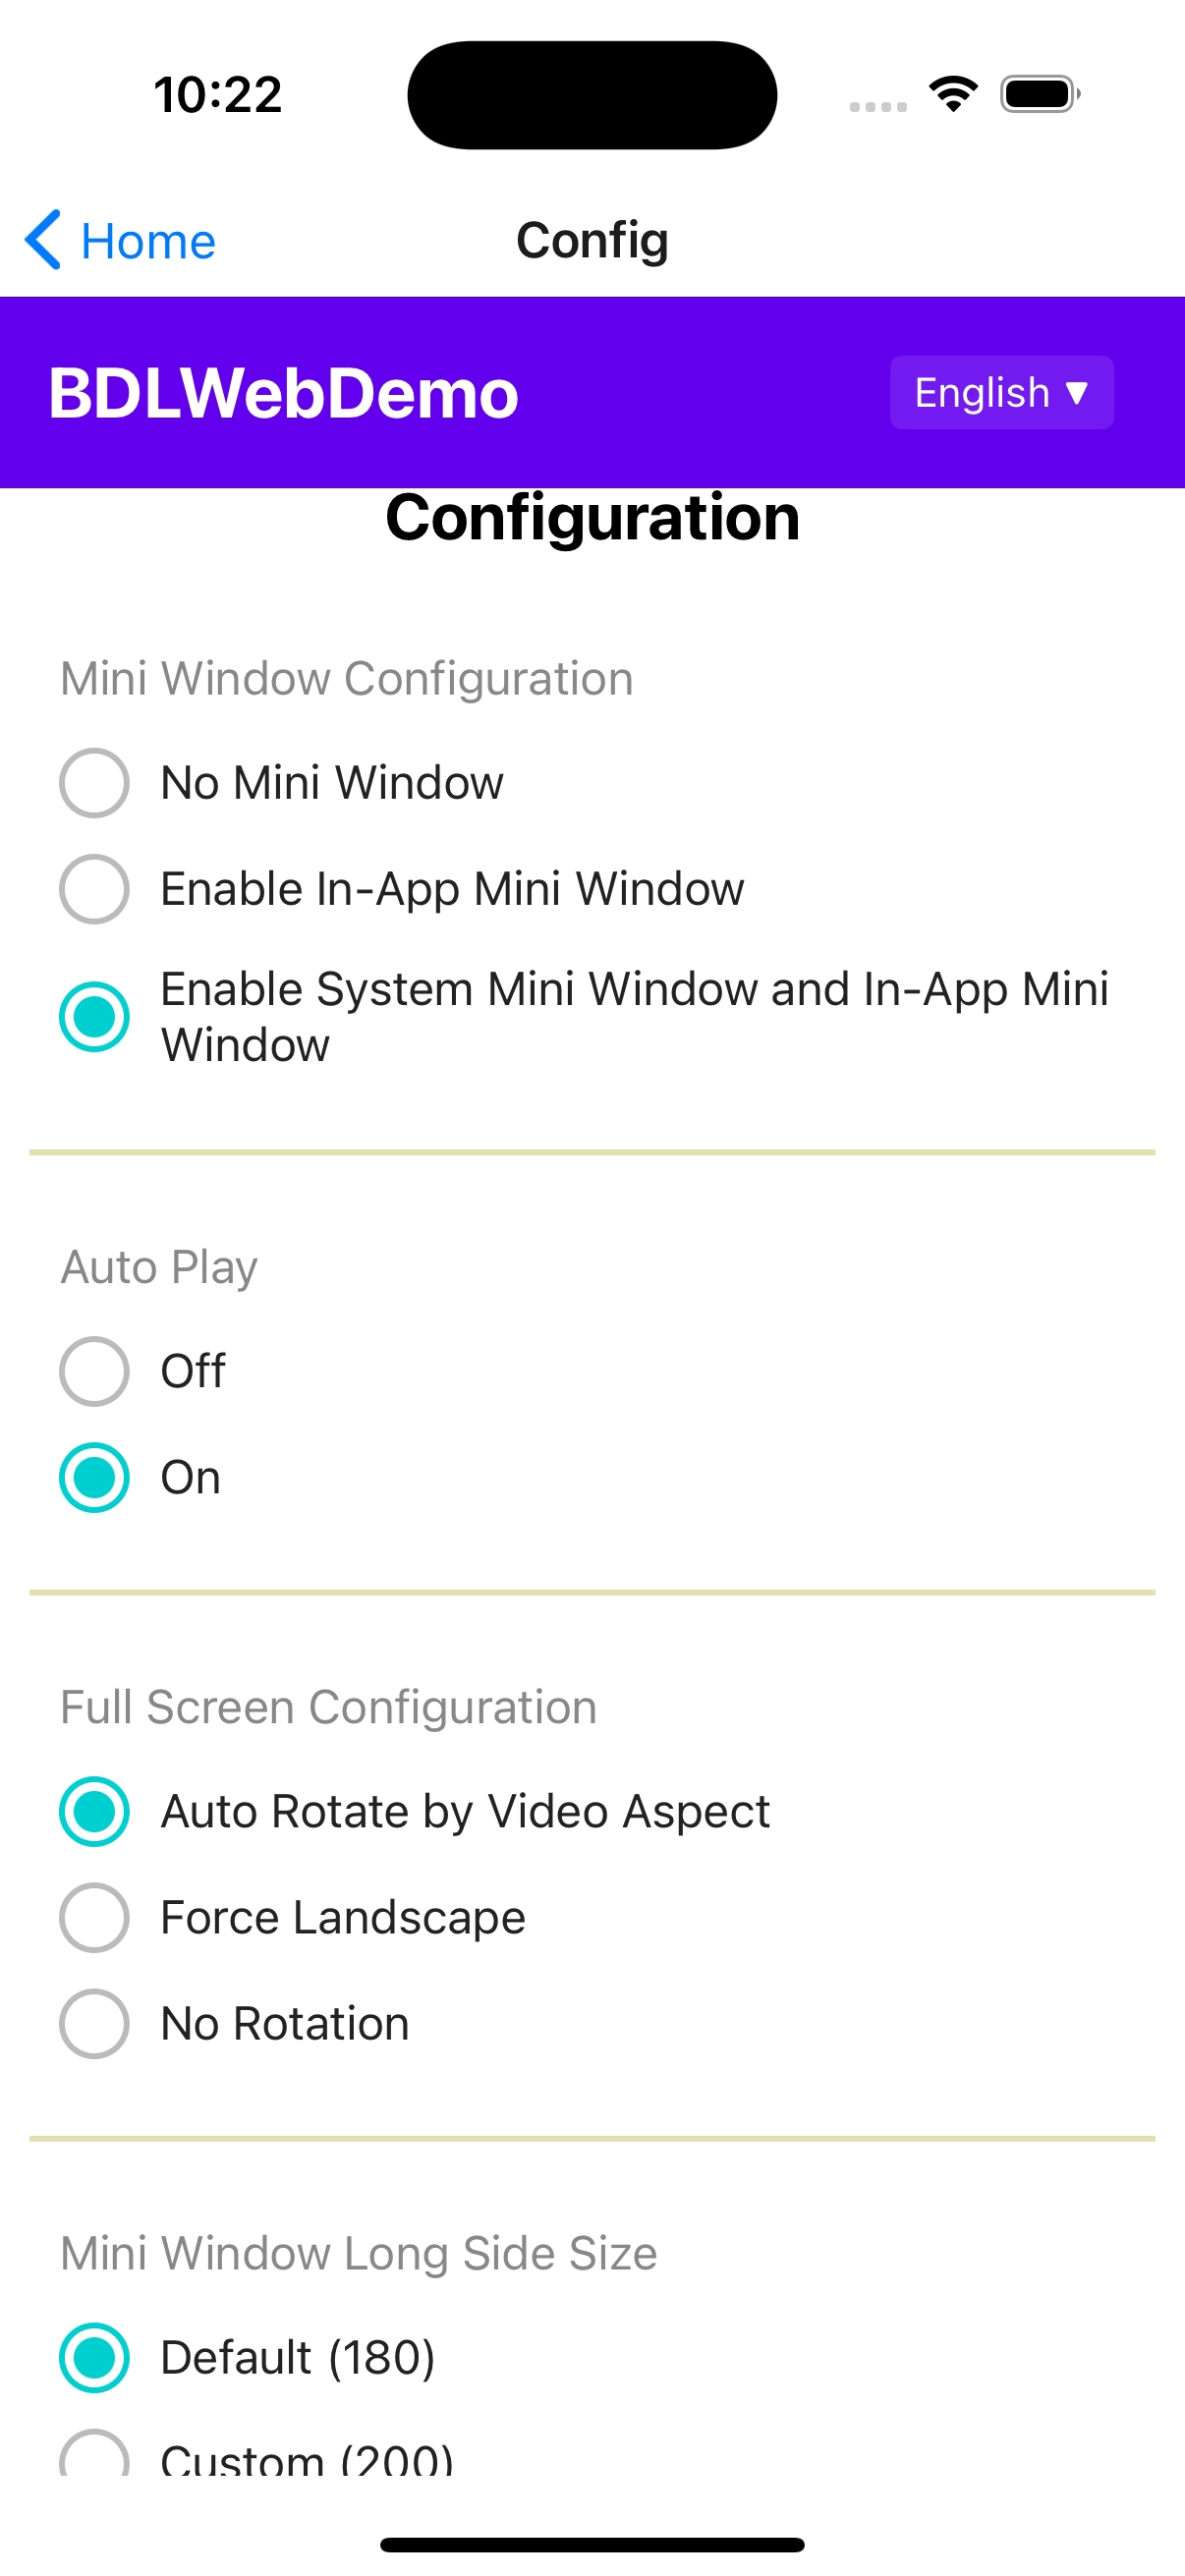Image resolution: width=1185 pixels, height=2576 pixels.
Task: Tap the Configuration page heading
Action: [592, 518]
